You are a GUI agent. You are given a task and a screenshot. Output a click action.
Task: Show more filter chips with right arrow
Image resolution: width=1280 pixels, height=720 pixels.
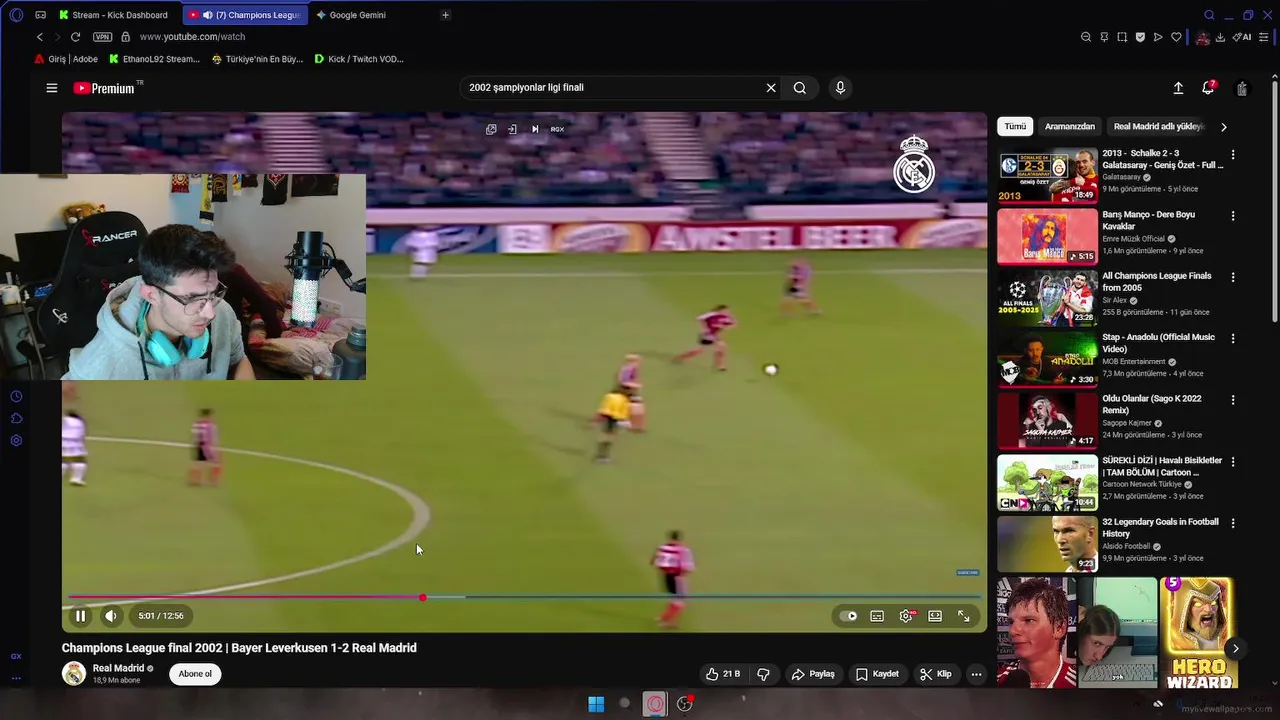[x=1224, y=127]
